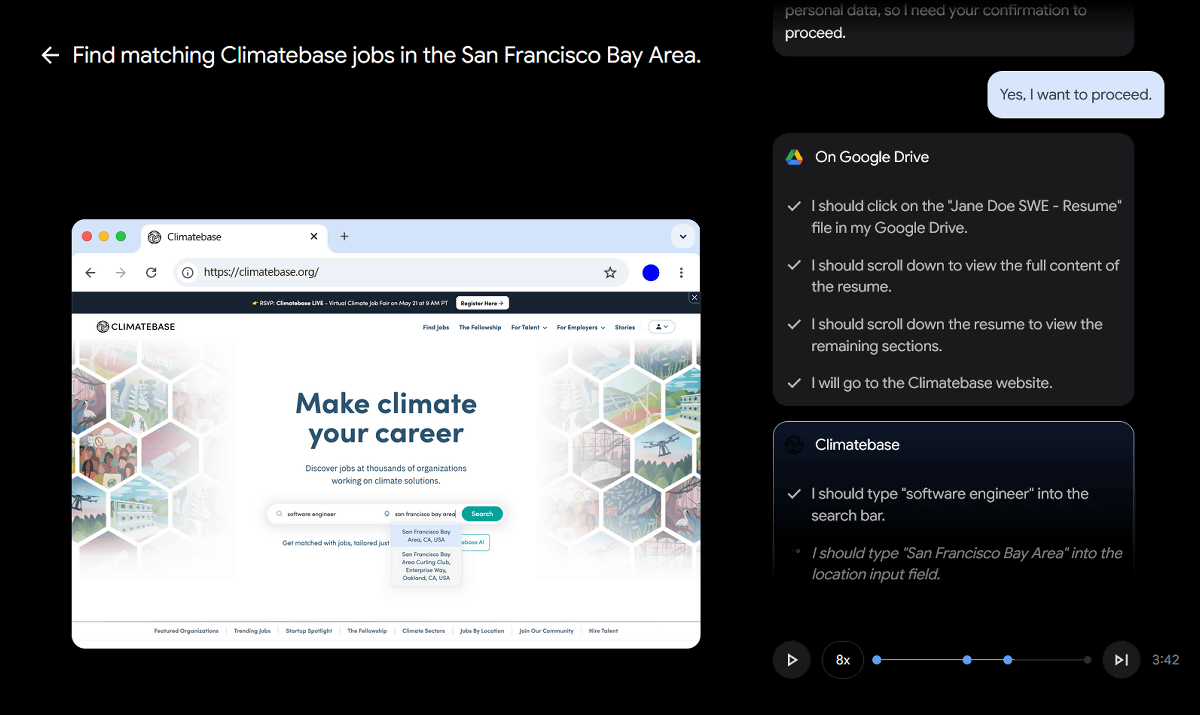Click step 'scroll down to view the full content'
1200x715 pixels.
click(965, 276)
